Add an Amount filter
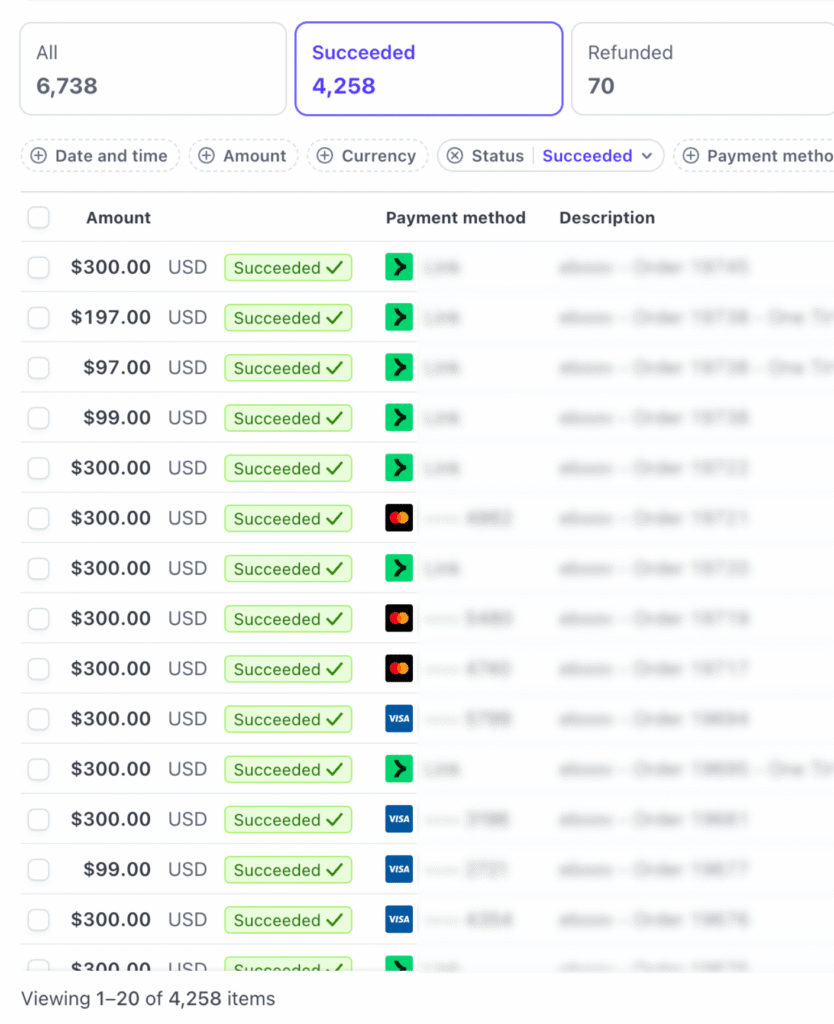The height and width of the screenshot is (1024, 834). pyautogui.click(x=254, y=156)
